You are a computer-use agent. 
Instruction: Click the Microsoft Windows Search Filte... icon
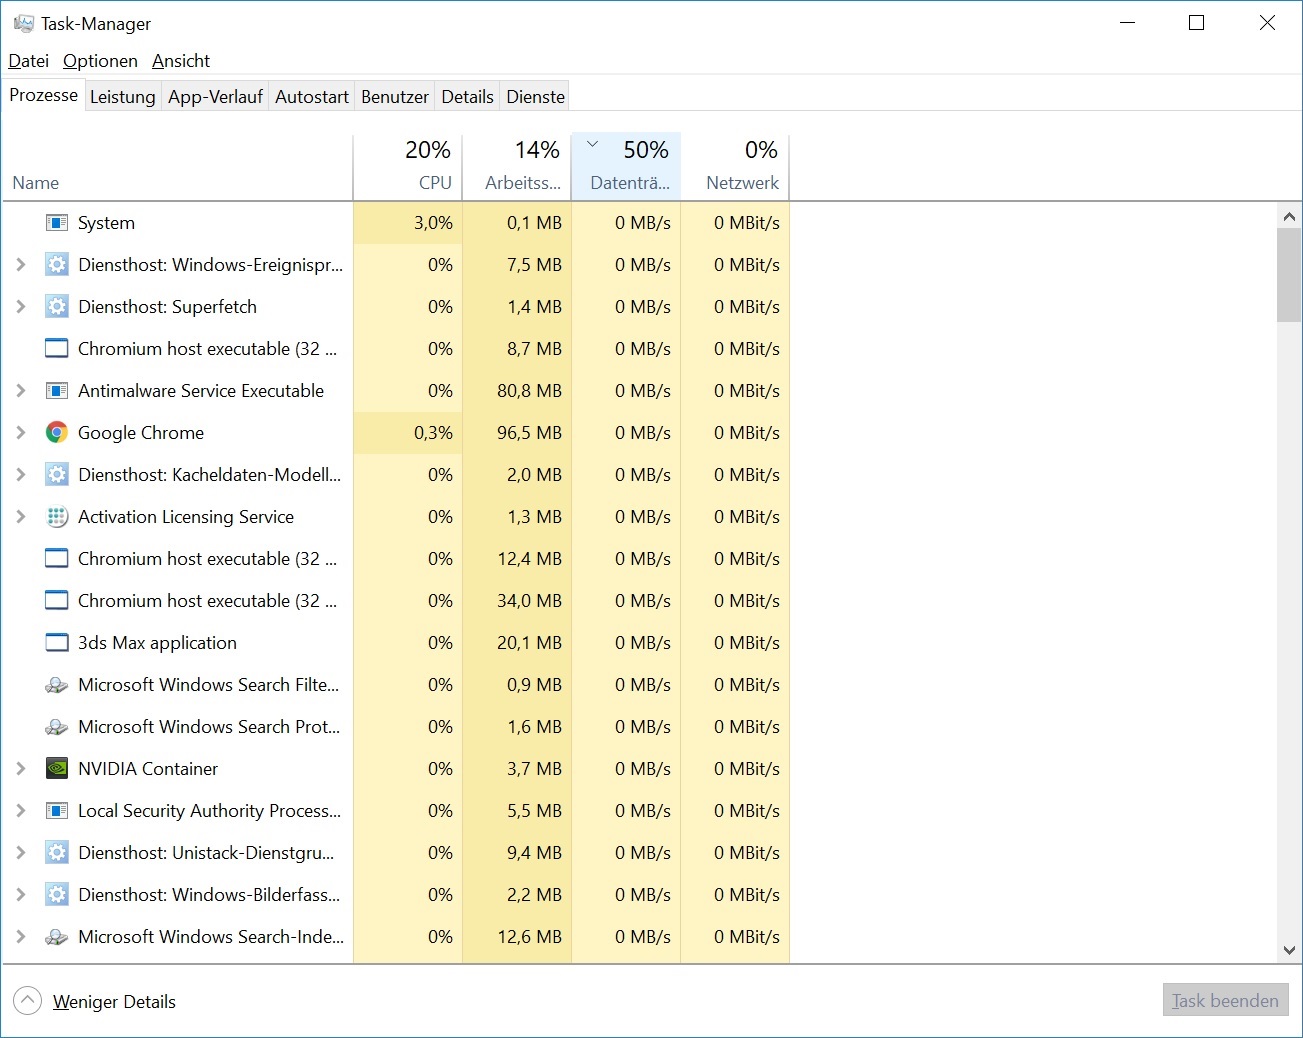click(x=57, y=685)
